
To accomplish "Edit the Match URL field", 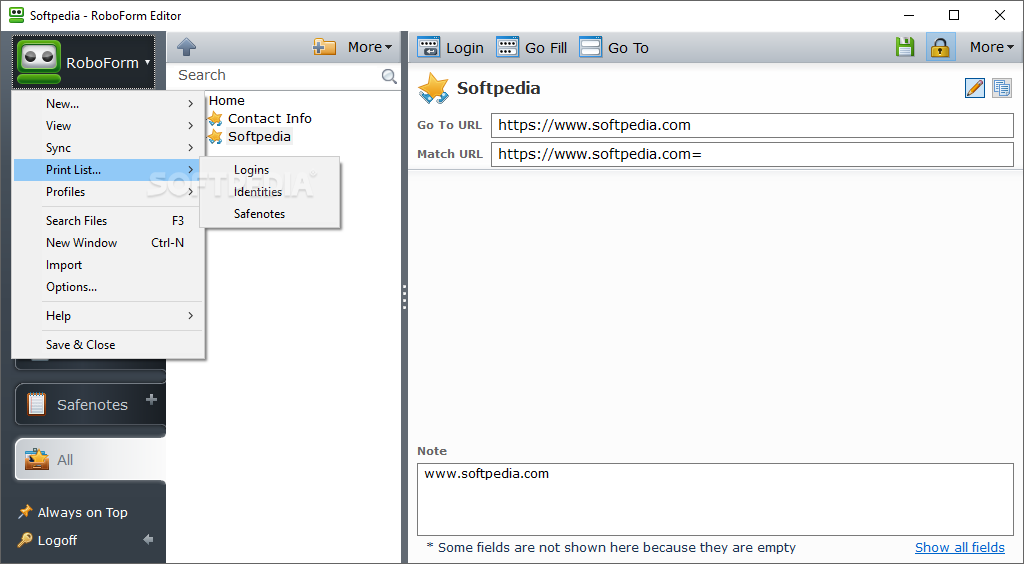I will (x=752, y=154).
